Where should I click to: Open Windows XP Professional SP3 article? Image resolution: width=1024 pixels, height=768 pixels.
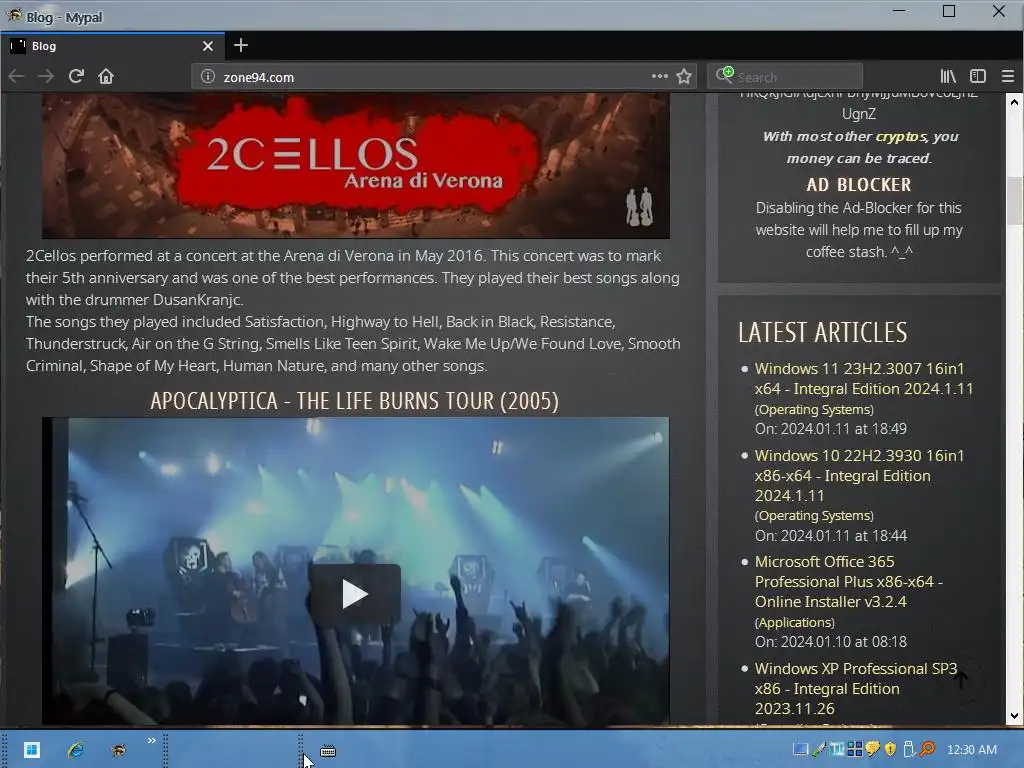[x=856, y=688]
